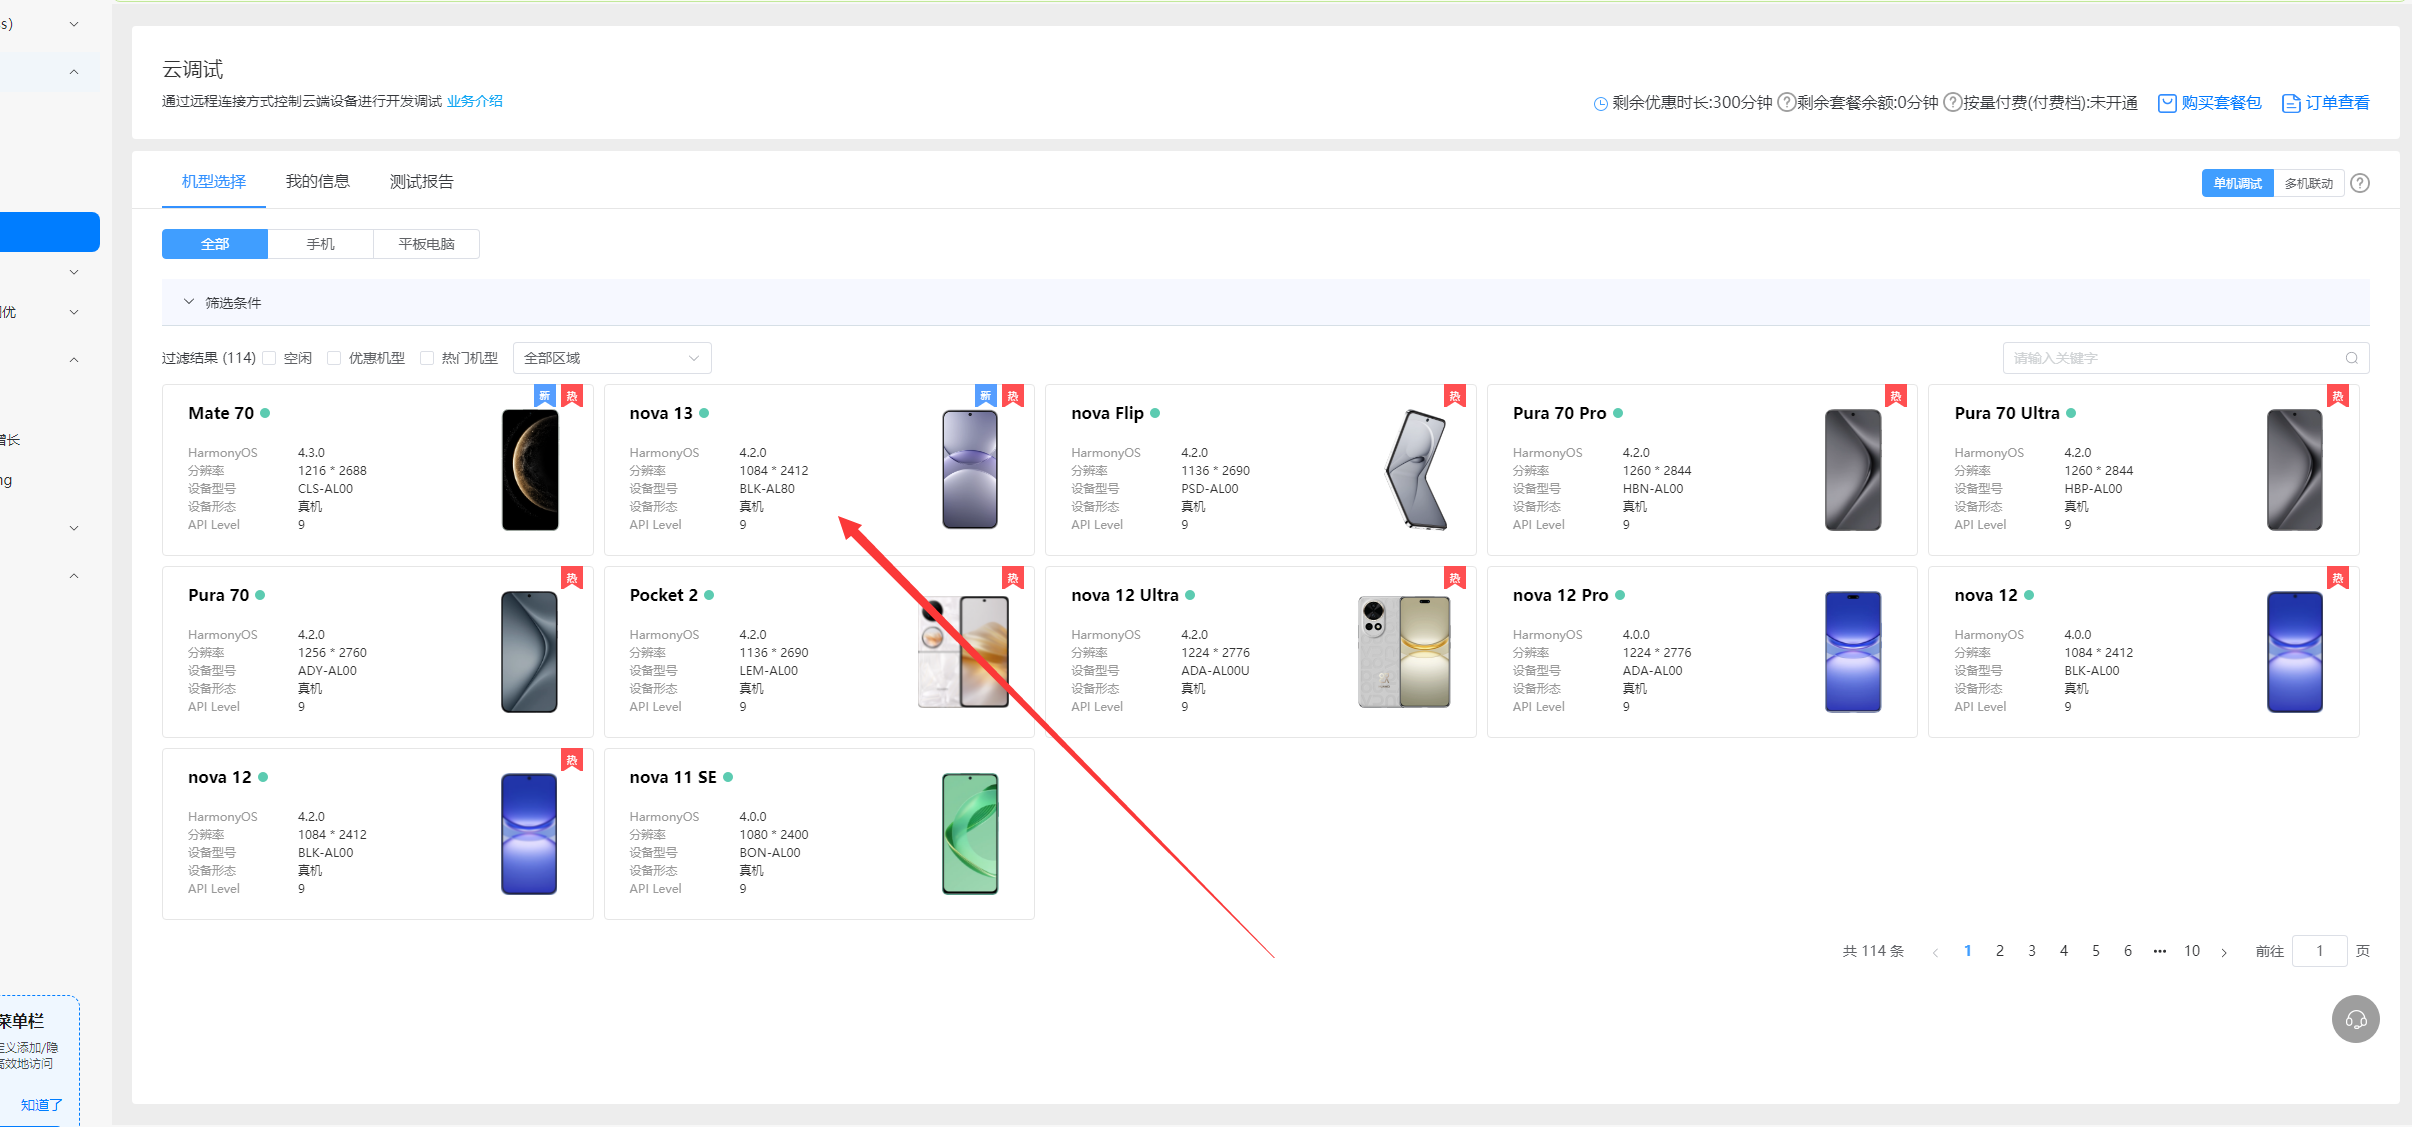Open the Pura 70 Ultra phone thumbnail
This screenshot has height=1127, width=2412.
point(2295,470)
